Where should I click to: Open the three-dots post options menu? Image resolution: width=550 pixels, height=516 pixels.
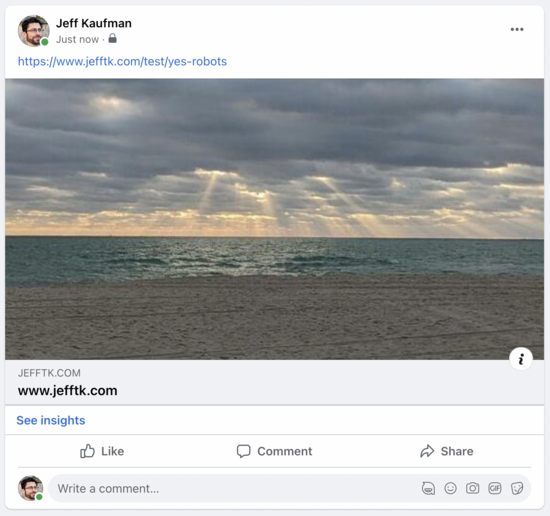coord(517,29)
